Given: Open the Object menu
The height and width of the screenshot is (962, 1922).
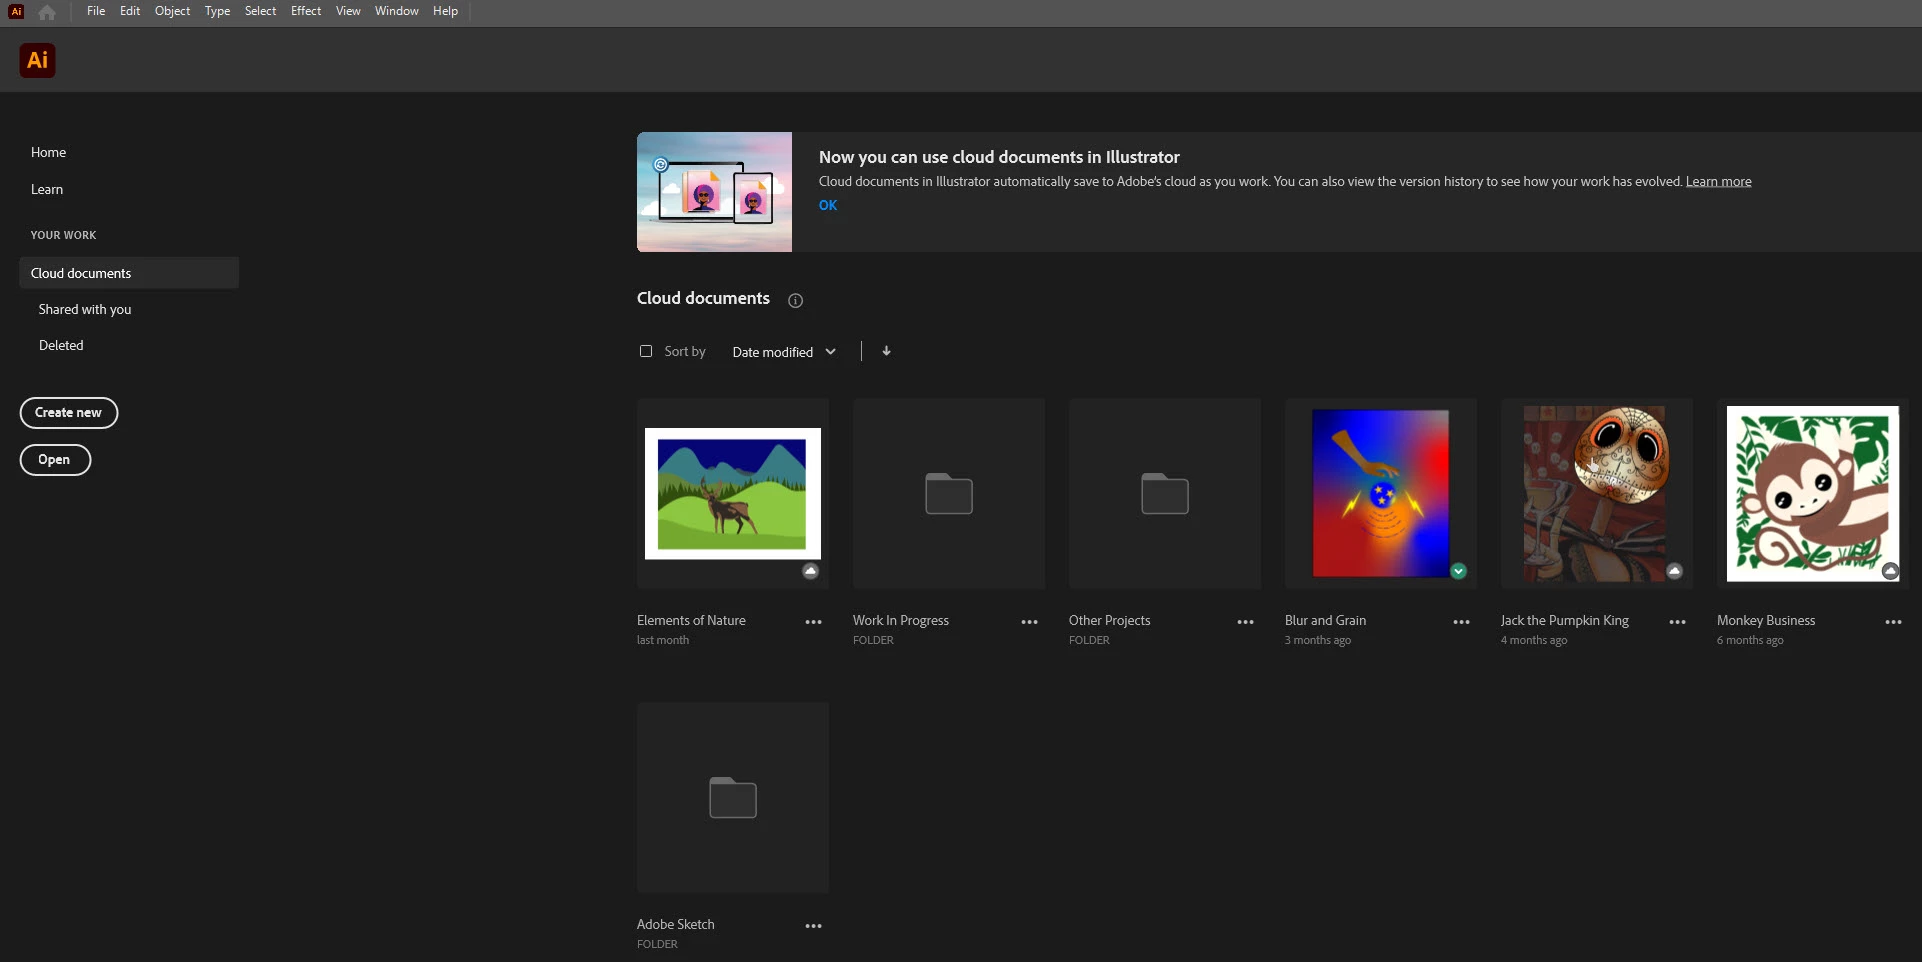Looking at the screenshot, I should tap(172, 11).
